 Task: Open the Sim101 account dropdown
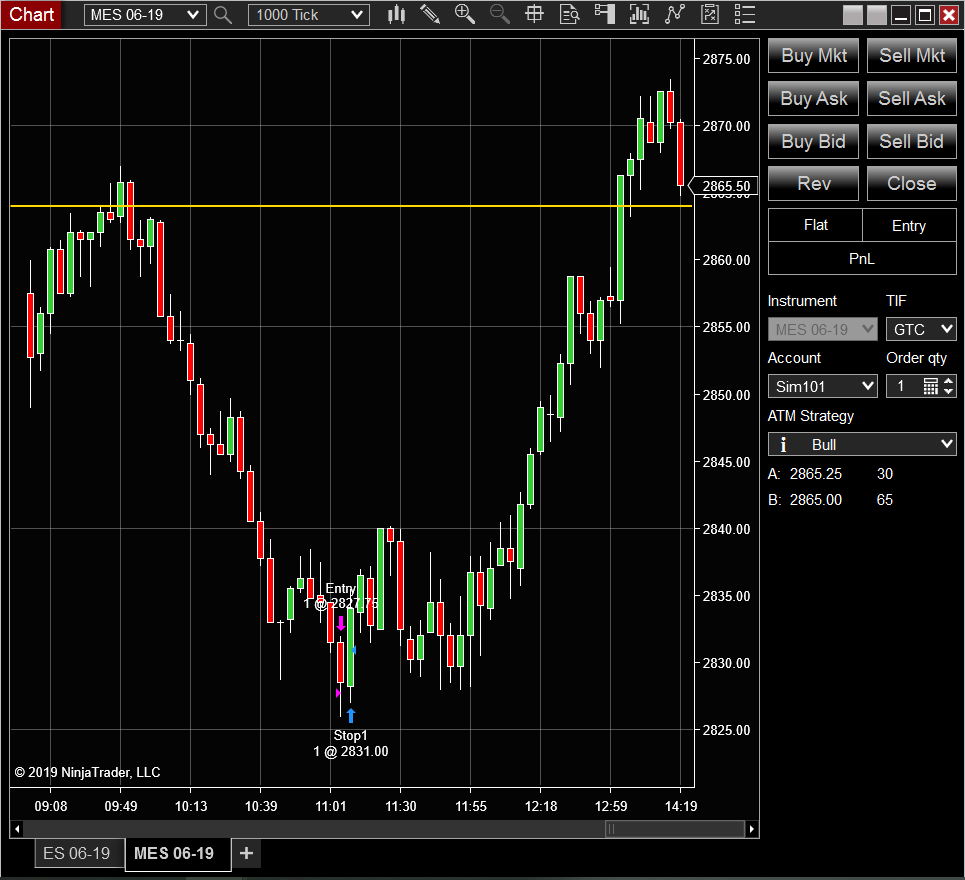[822, 386]
